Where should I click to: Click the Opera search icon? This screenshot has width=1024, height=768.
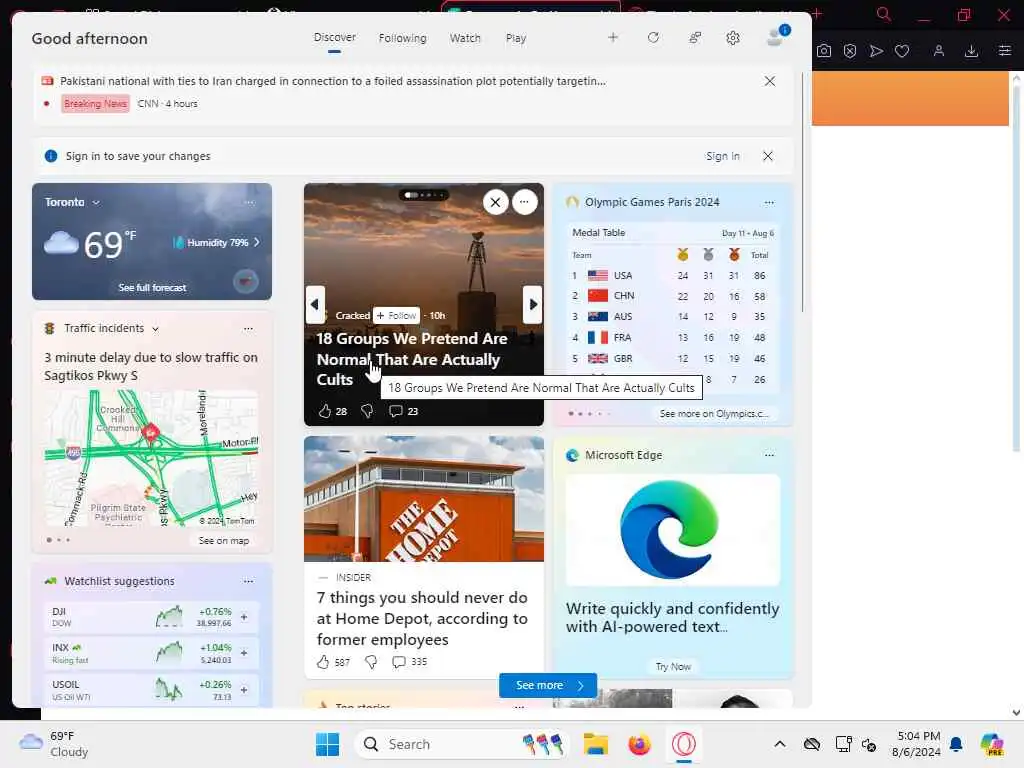click(884, 14)
